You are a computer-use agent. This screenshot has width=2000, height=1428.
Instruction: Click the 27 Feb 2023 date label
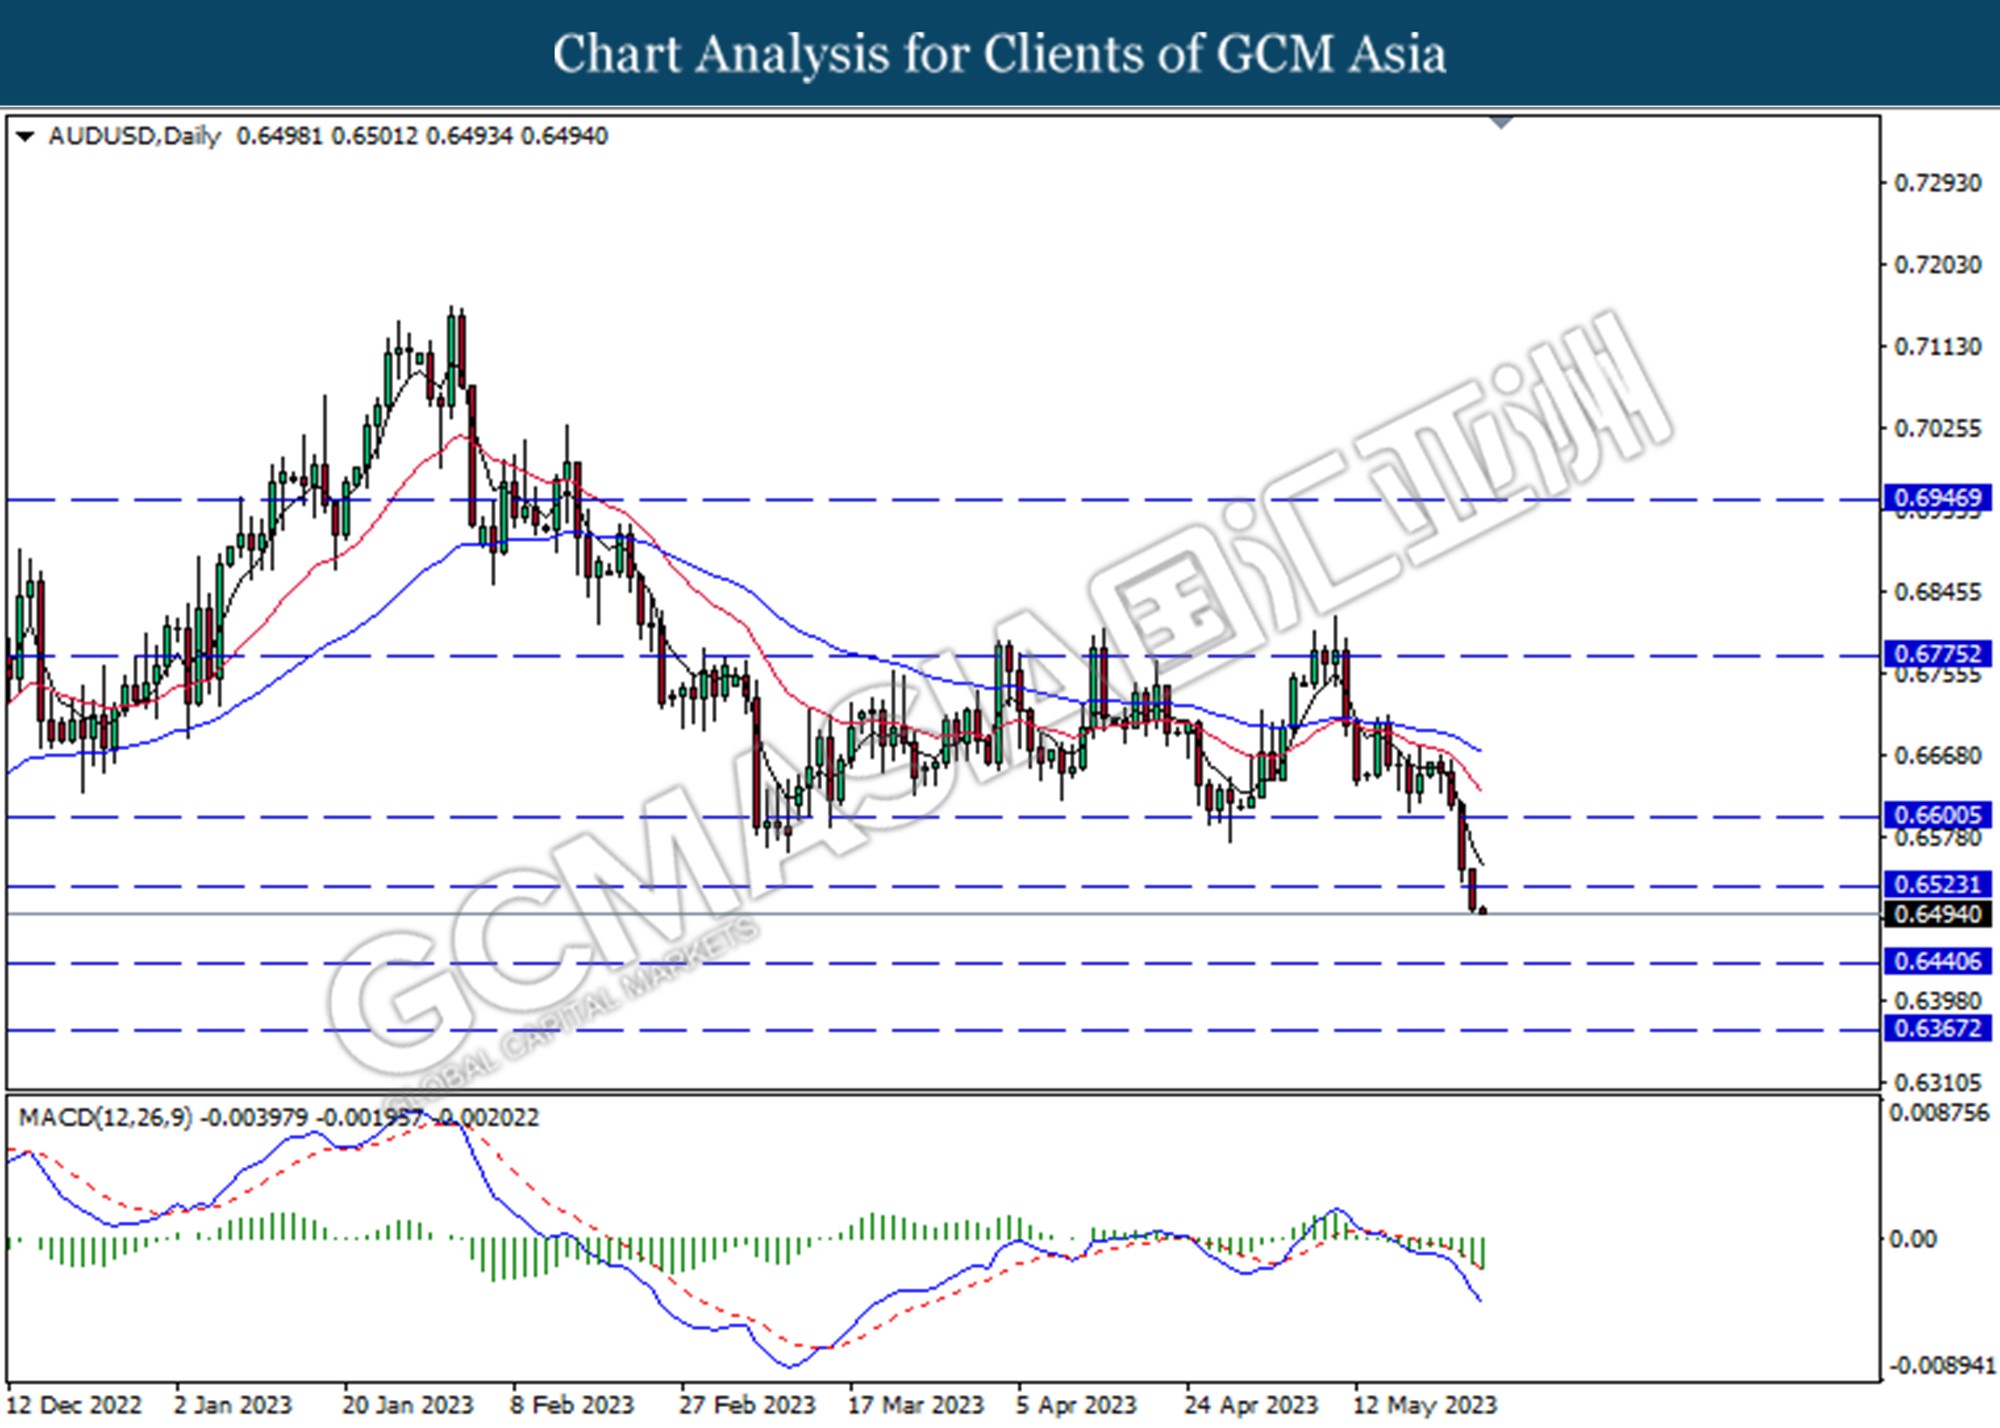coord(747,1405)
